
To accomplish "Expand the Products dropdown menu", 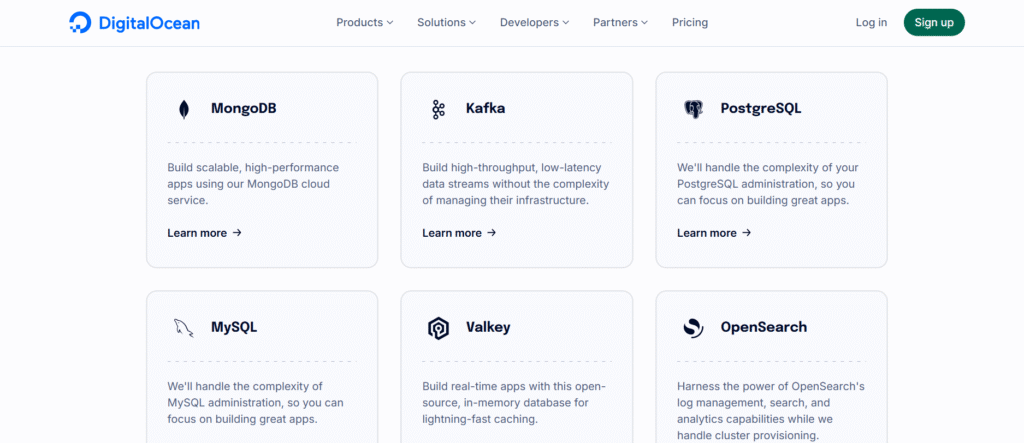I will 364,22.
